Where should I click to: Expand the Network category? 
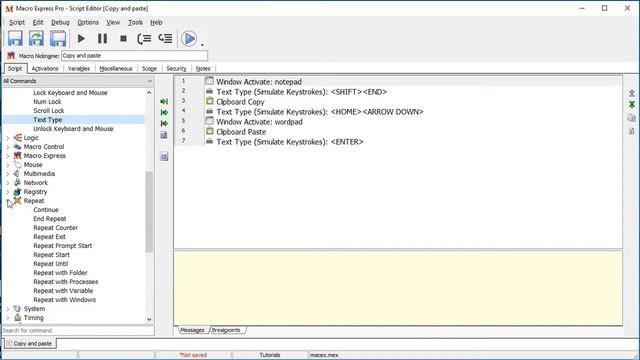tap(8, 183)
